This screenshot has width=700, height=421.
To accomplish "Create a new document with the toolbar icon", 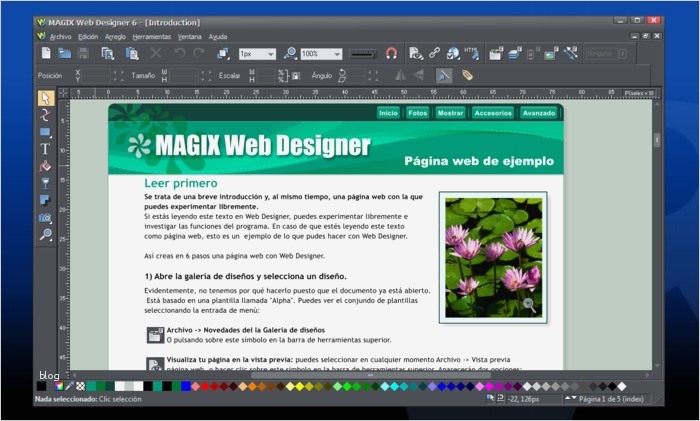I will 46,53.
